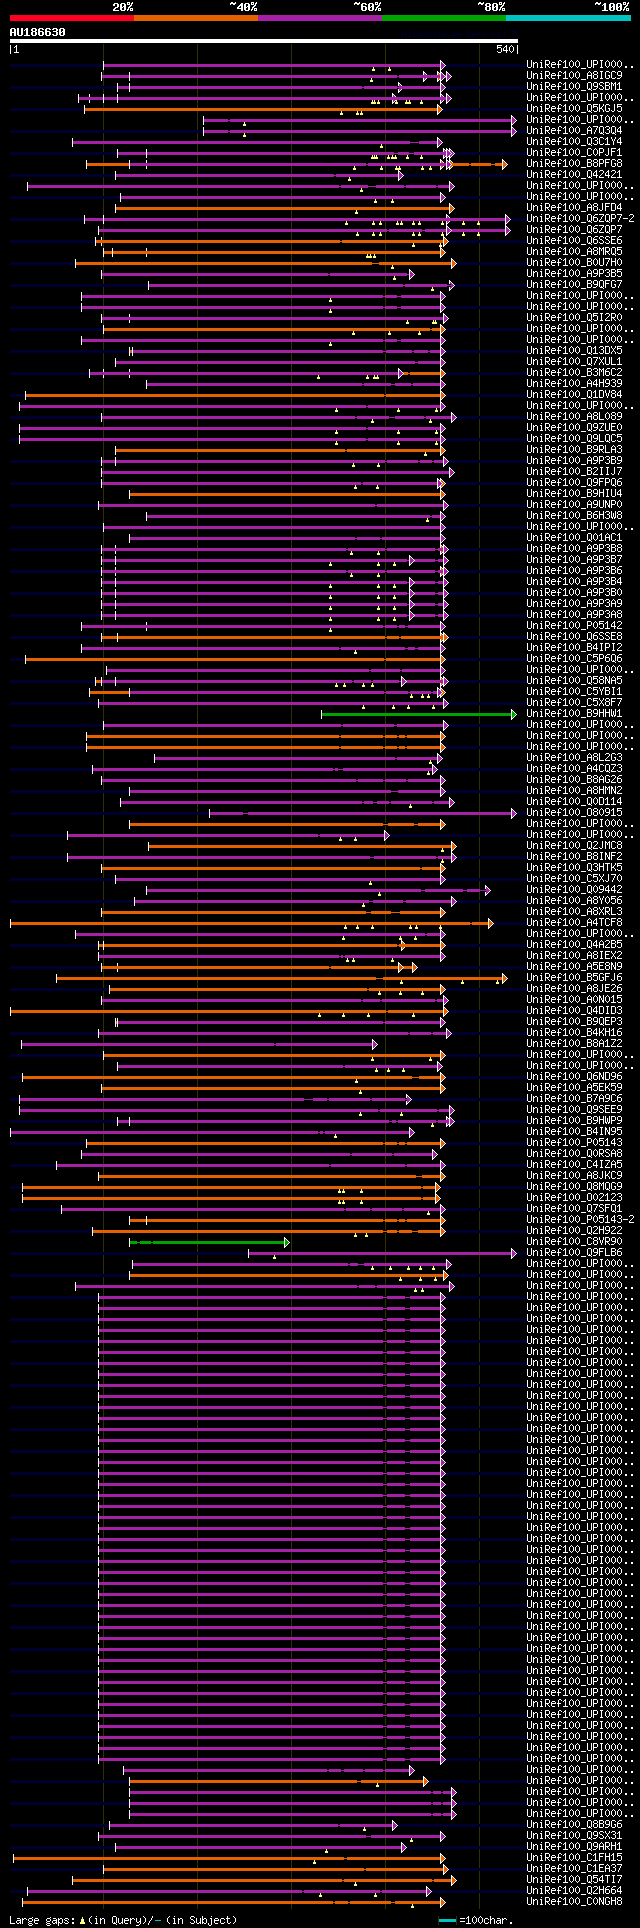
Task: Open hit UniRef100_A4TCF8
Action: [574, 922]
